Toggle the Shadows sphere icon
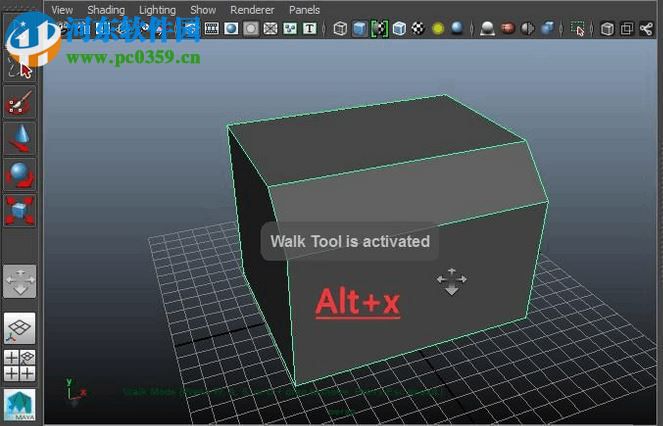Image resolution: width=663 pixels, height=426 pixels. click(x=458, y=28)
